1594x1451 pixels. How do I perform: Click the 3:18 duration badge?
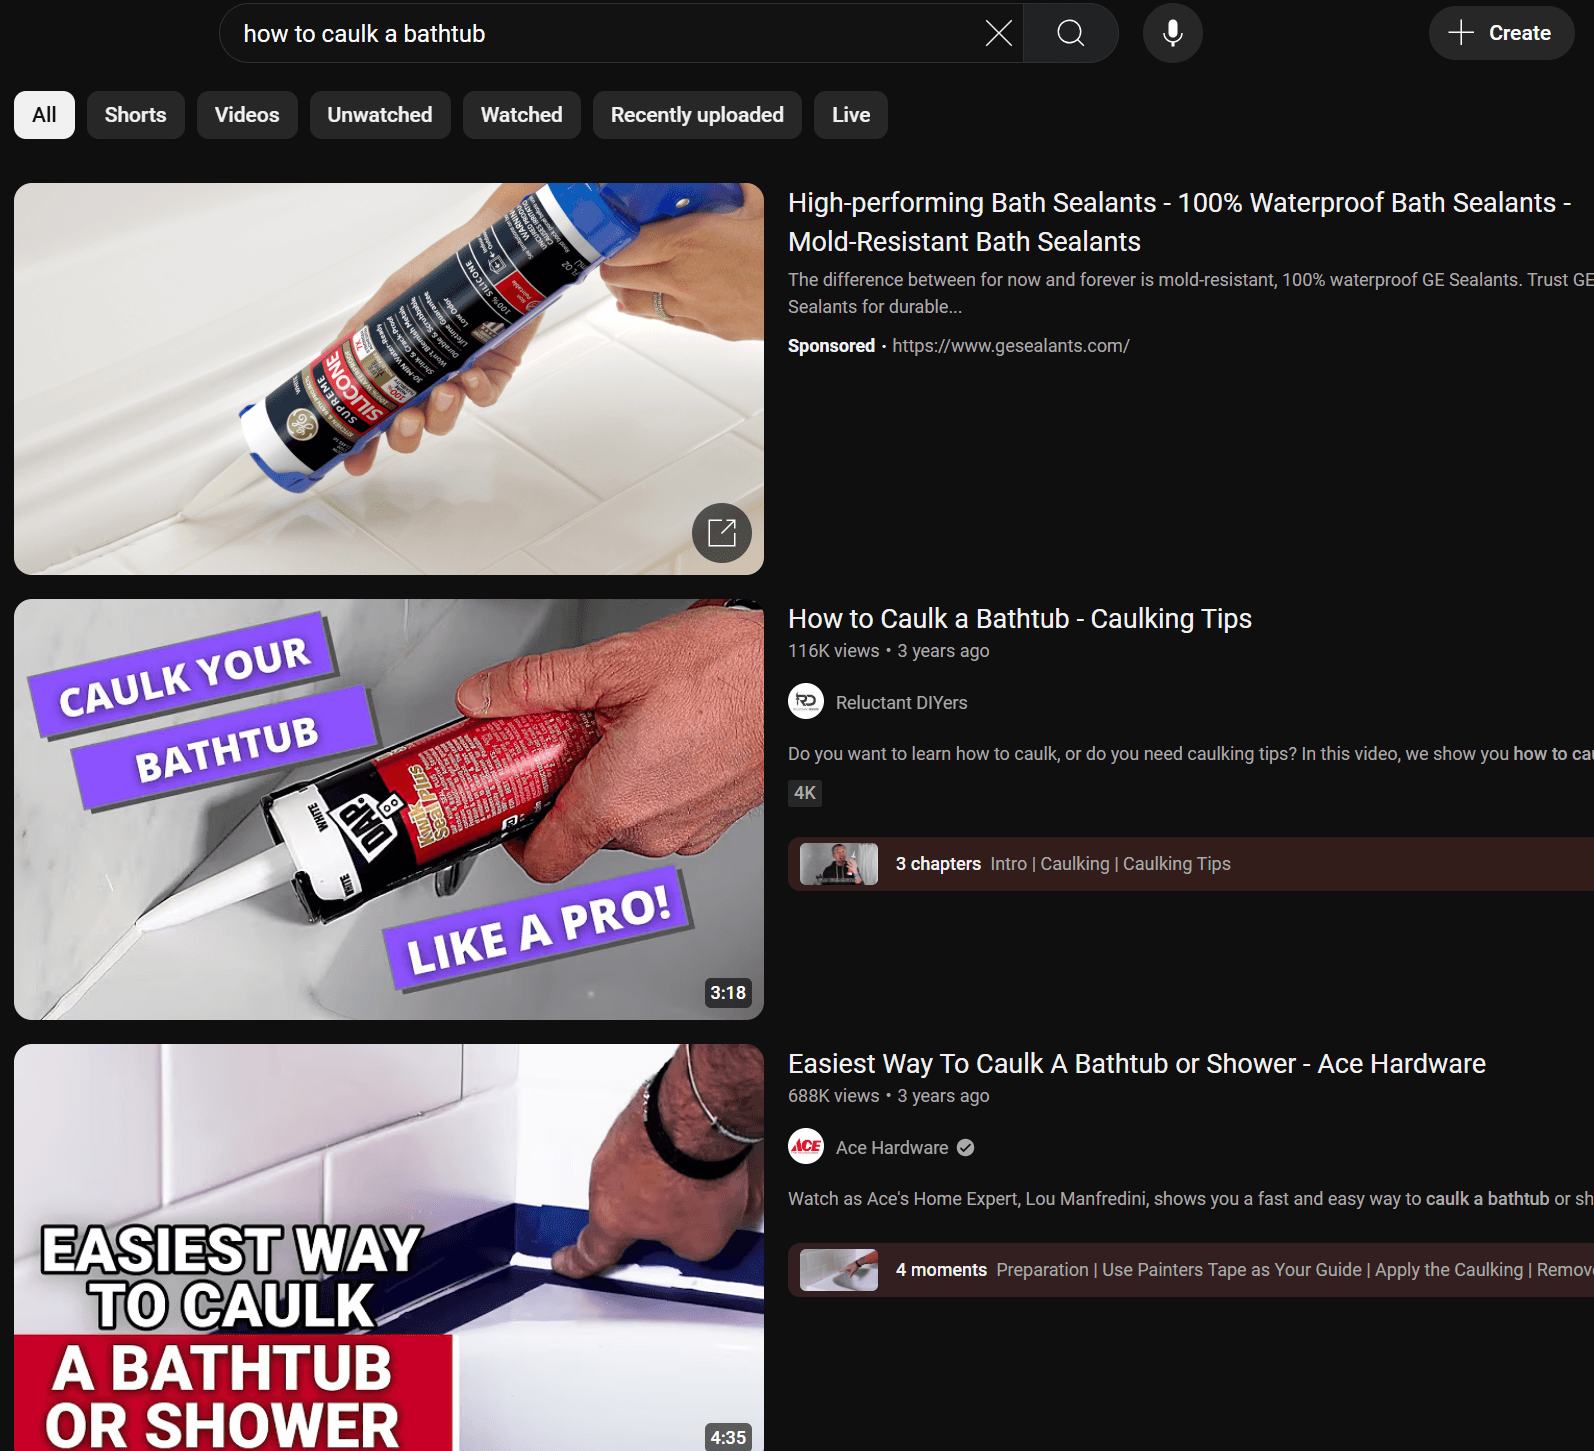(728, 993)
